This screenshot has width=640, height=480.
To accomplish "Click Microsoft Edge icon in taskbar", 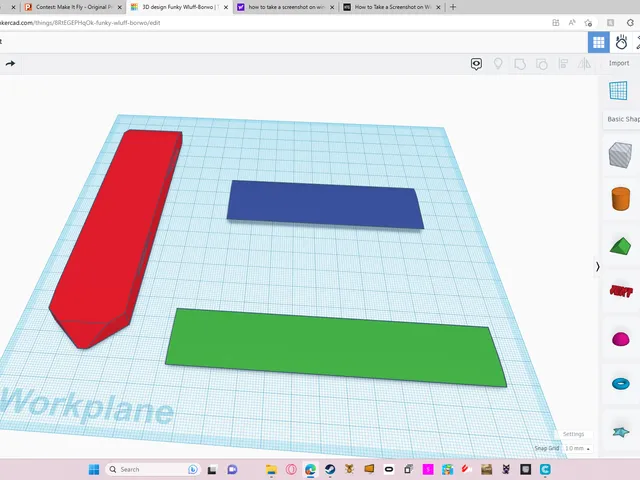I will click(311, 469).
